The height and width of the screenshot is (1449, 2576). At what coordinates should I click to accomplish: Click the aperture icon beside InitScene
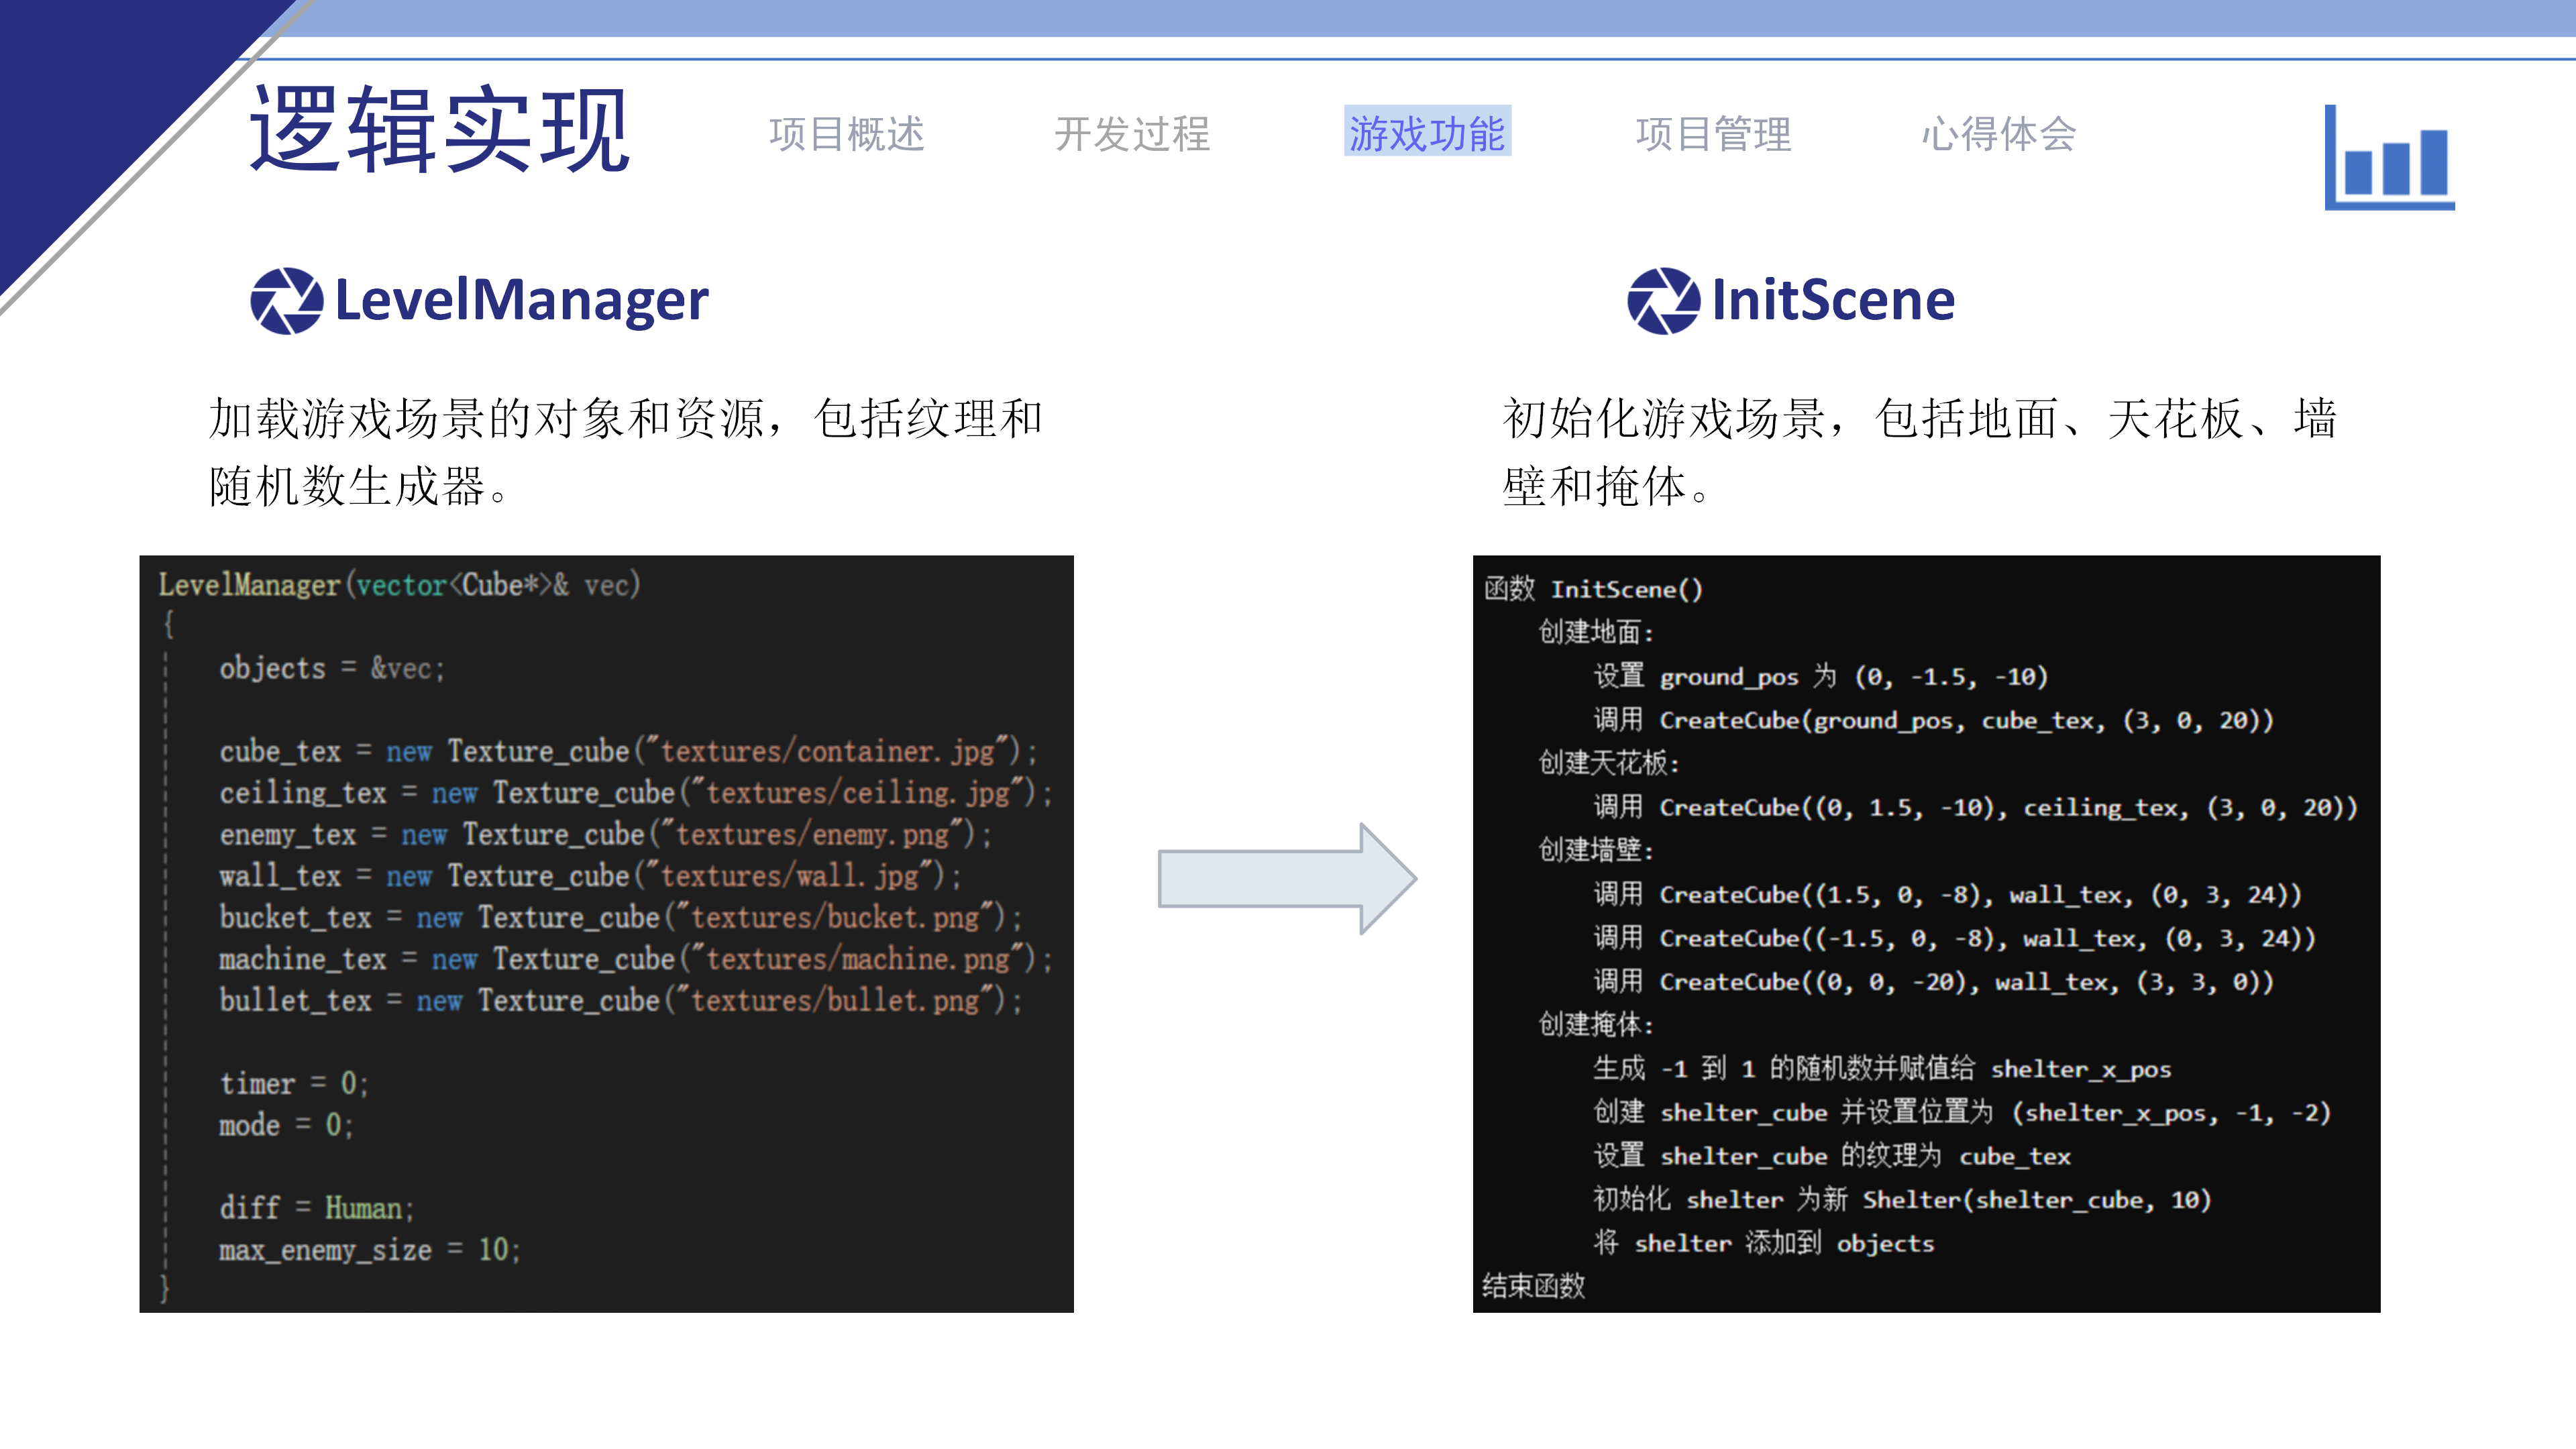pos(1663,300)
